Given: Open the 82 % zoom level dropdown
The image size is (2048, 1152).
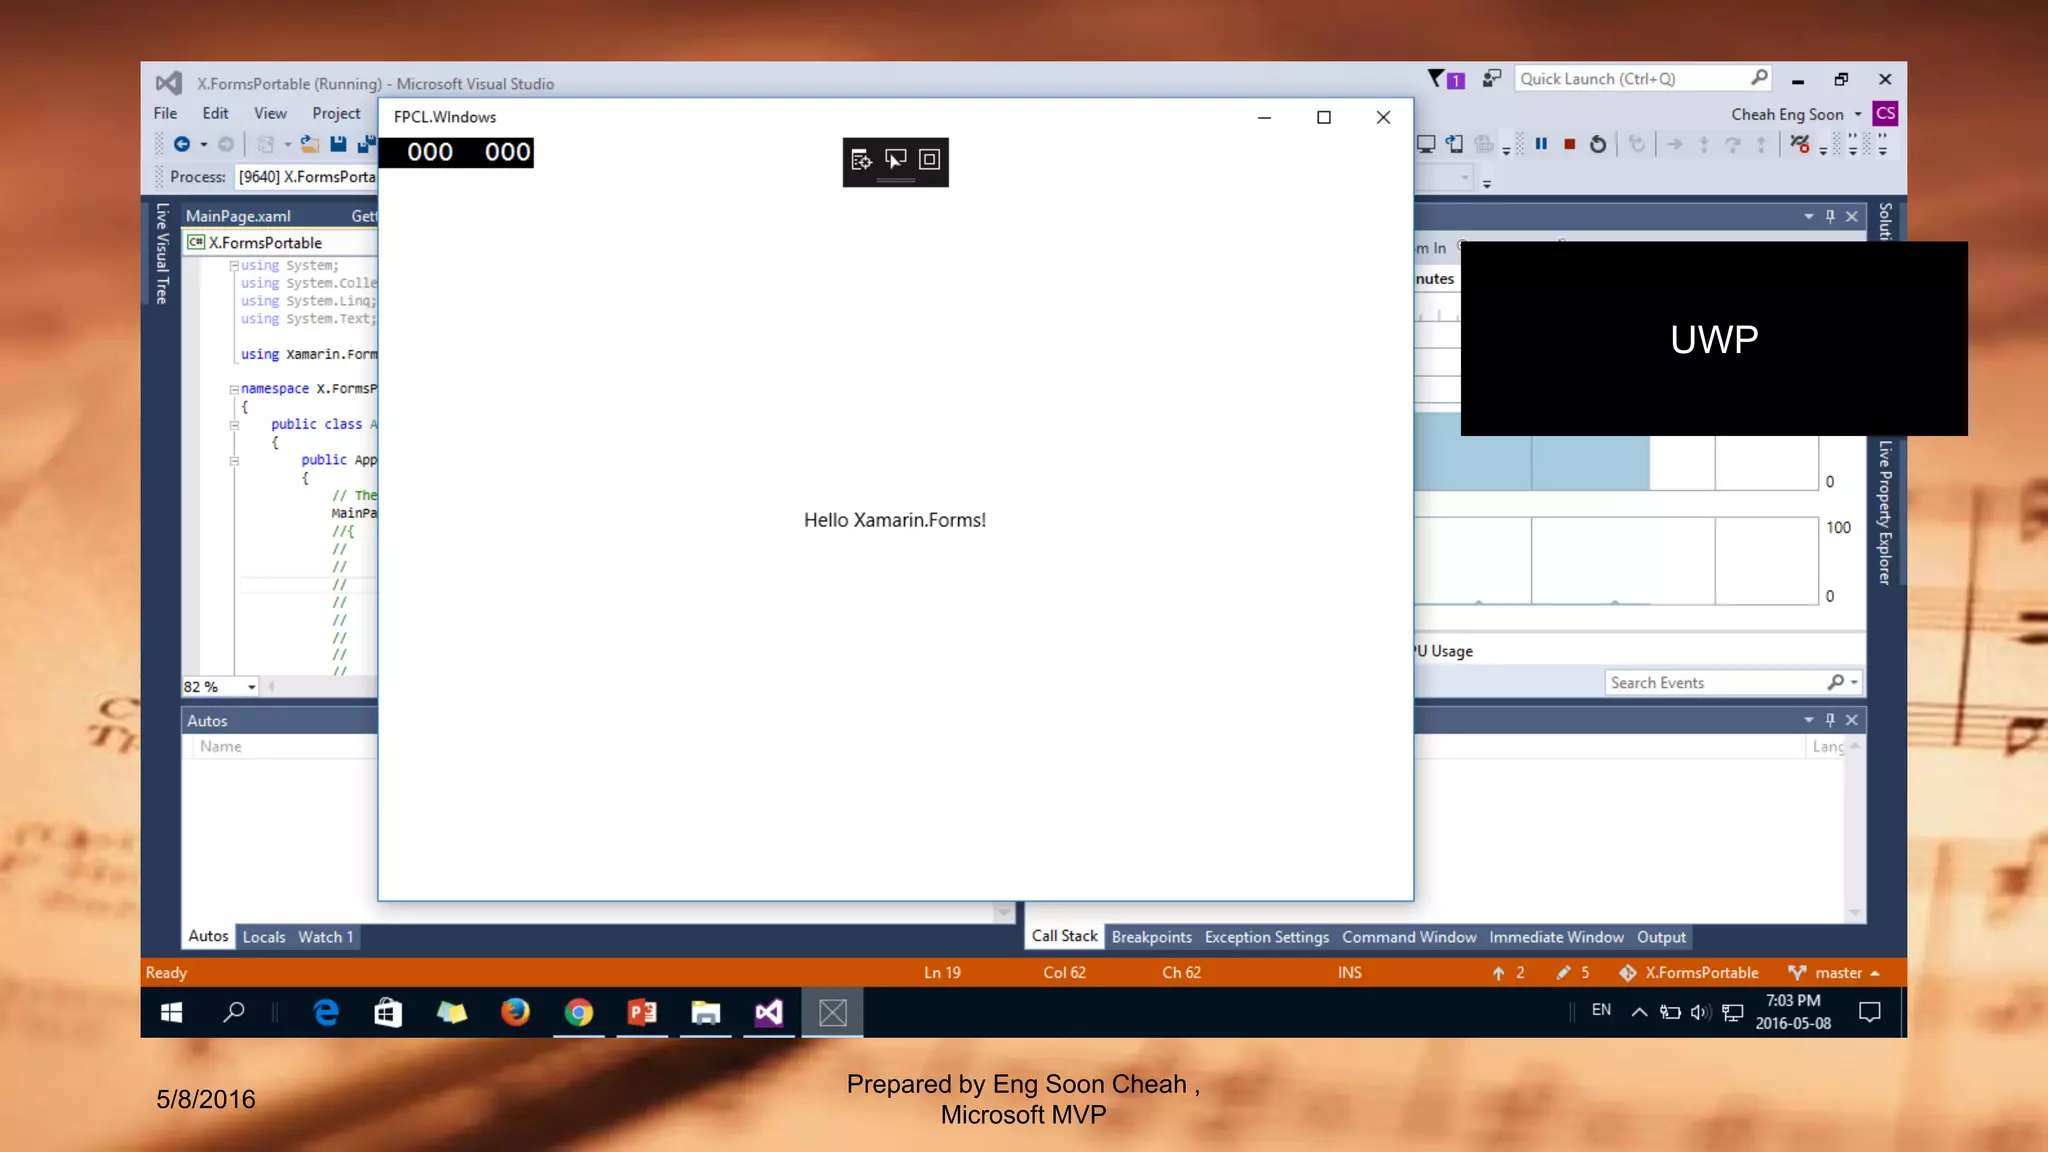Looking at the screenshot, I should tap(252, 687).
